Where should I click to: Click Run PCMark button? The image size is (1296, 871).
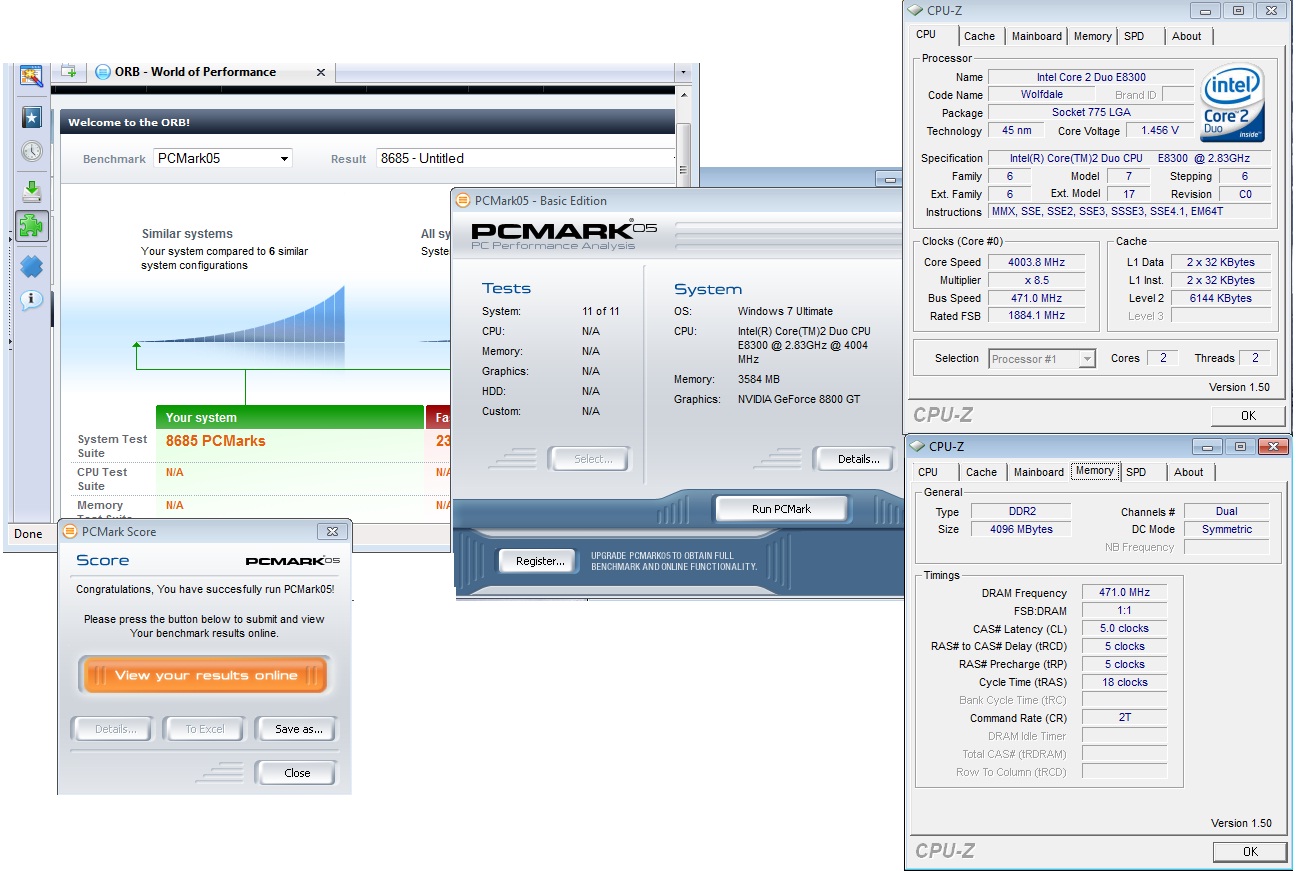(x=781, y=509)
